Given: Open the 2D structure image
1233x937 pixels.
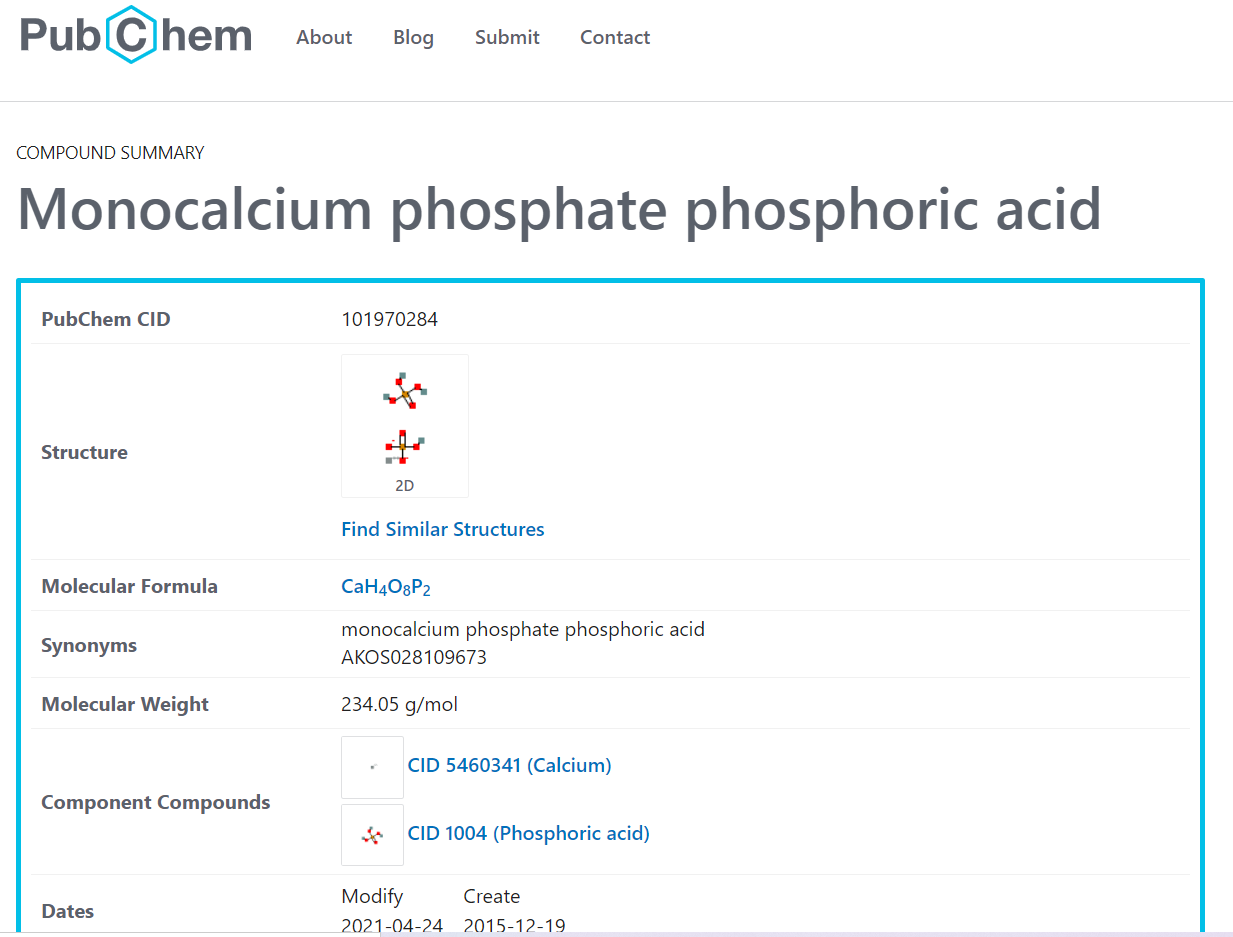Looking at the screenshot, I should [x=405, y=425].
